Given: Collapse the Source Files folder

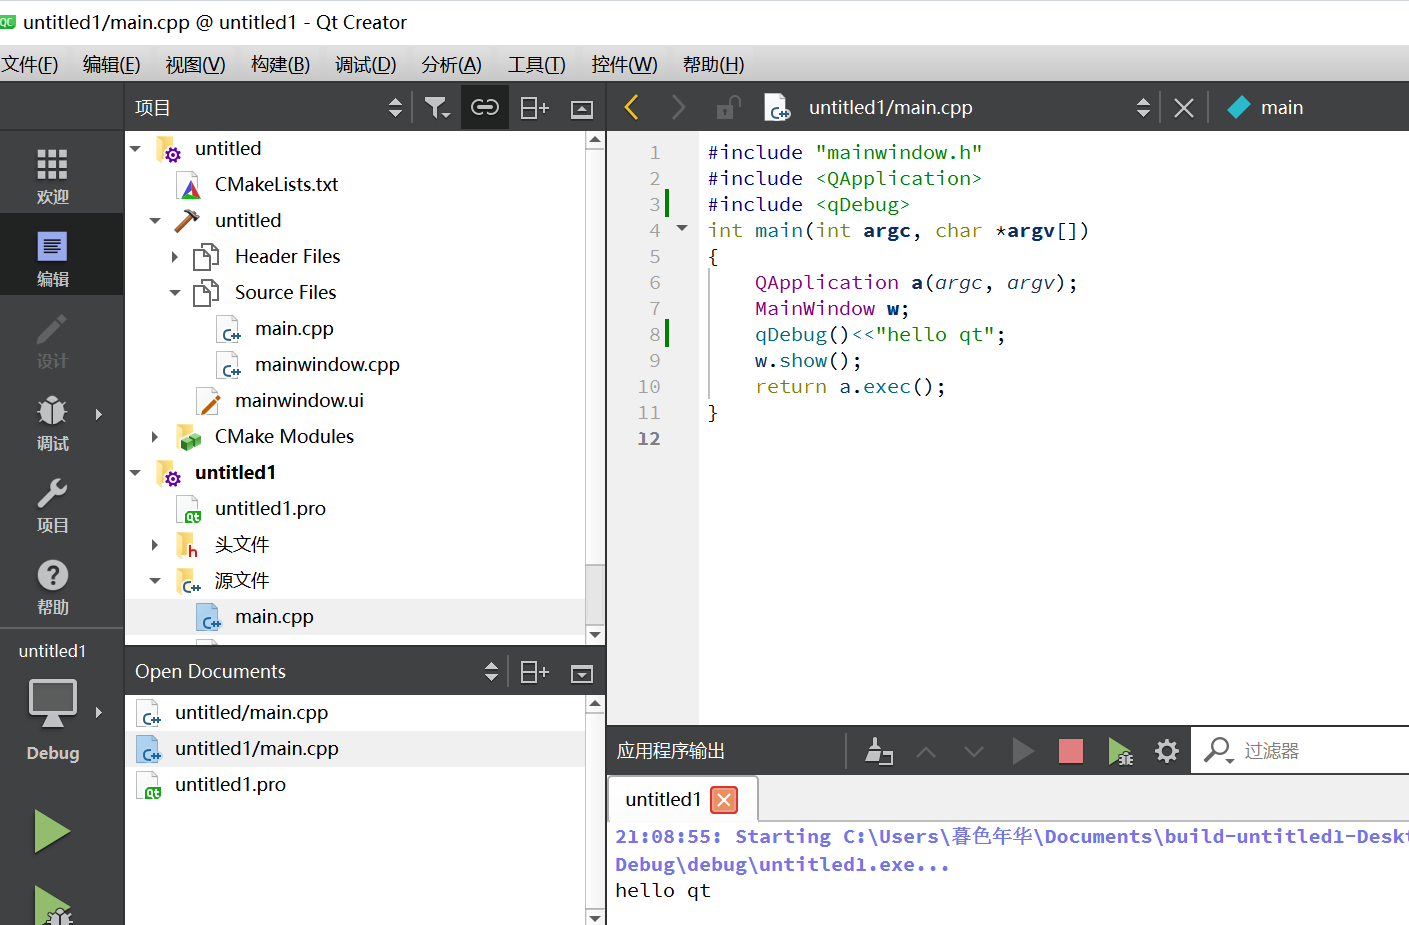Looking at the screenshot, I should tap(175, 293).
